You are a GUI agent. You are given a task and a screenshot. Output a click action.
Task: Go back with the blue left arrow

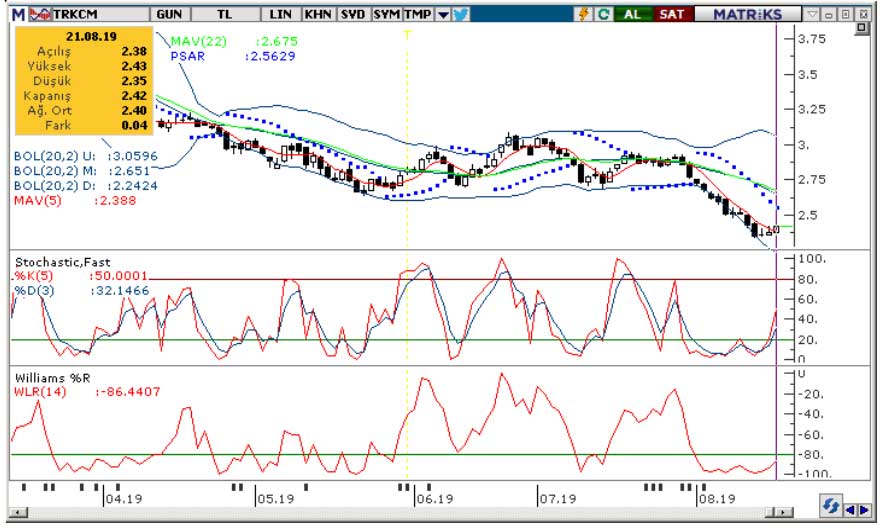tap(849, 510)
